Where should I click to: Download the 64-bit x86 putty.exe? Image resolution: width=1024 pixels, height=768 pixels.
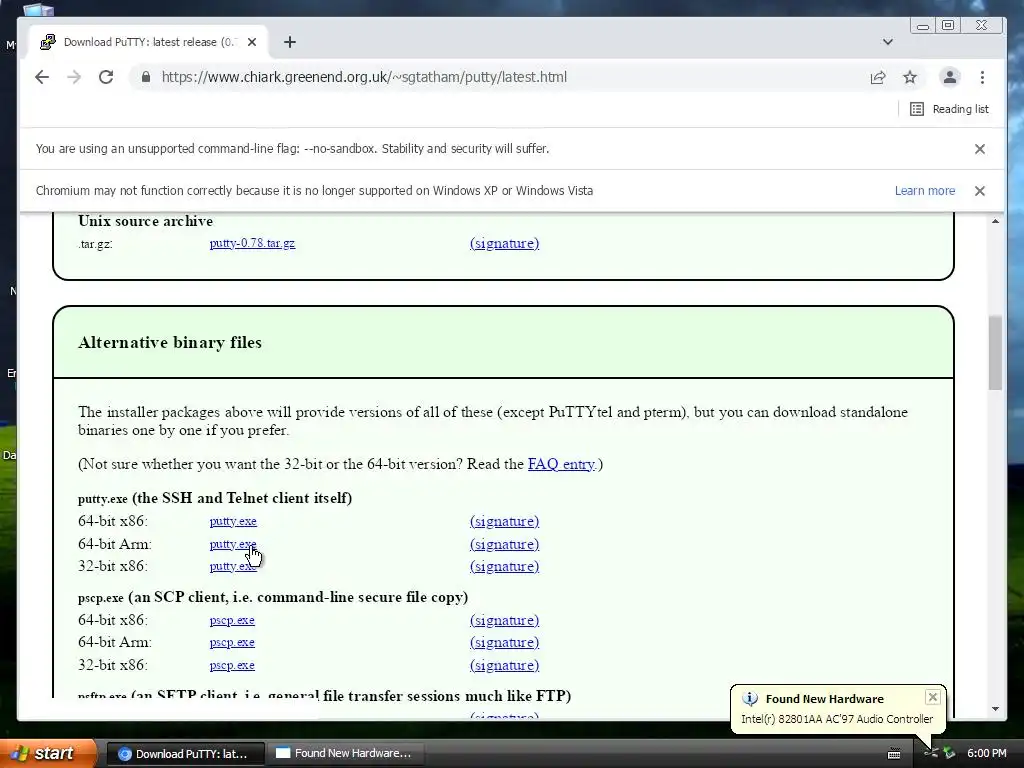[233, 521]
